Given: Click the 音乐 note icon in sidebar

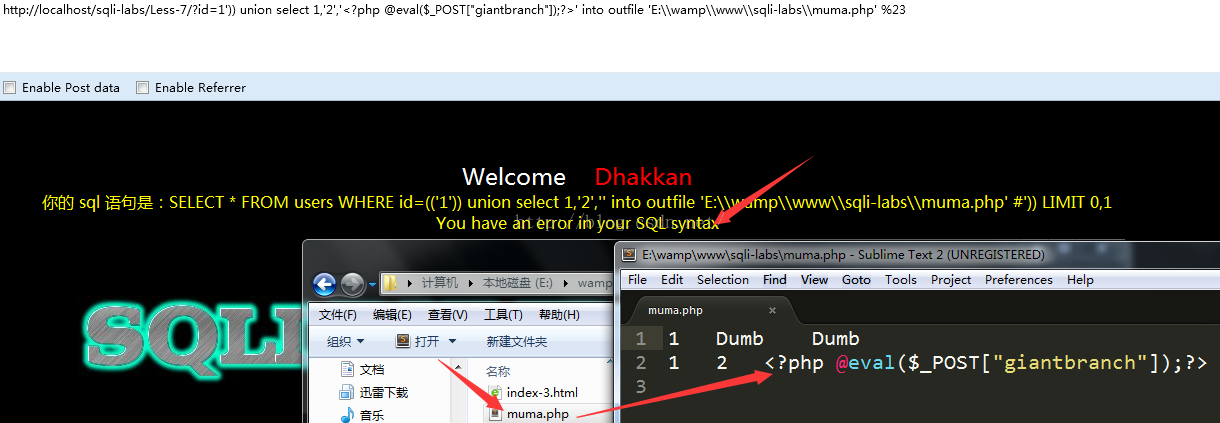Looking at the screenshot, I should (x=347, y=415).
